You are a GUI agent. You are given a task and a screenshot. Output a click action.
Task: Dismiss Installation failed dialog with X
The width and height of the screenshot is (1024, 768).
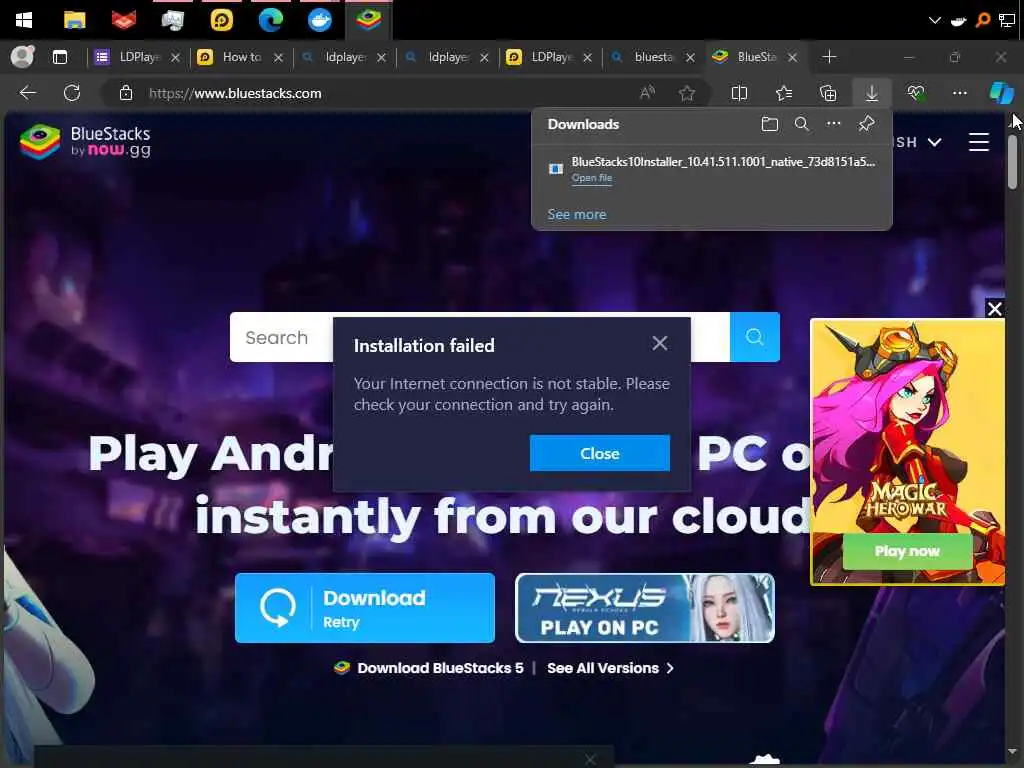[x=660, y=343]
